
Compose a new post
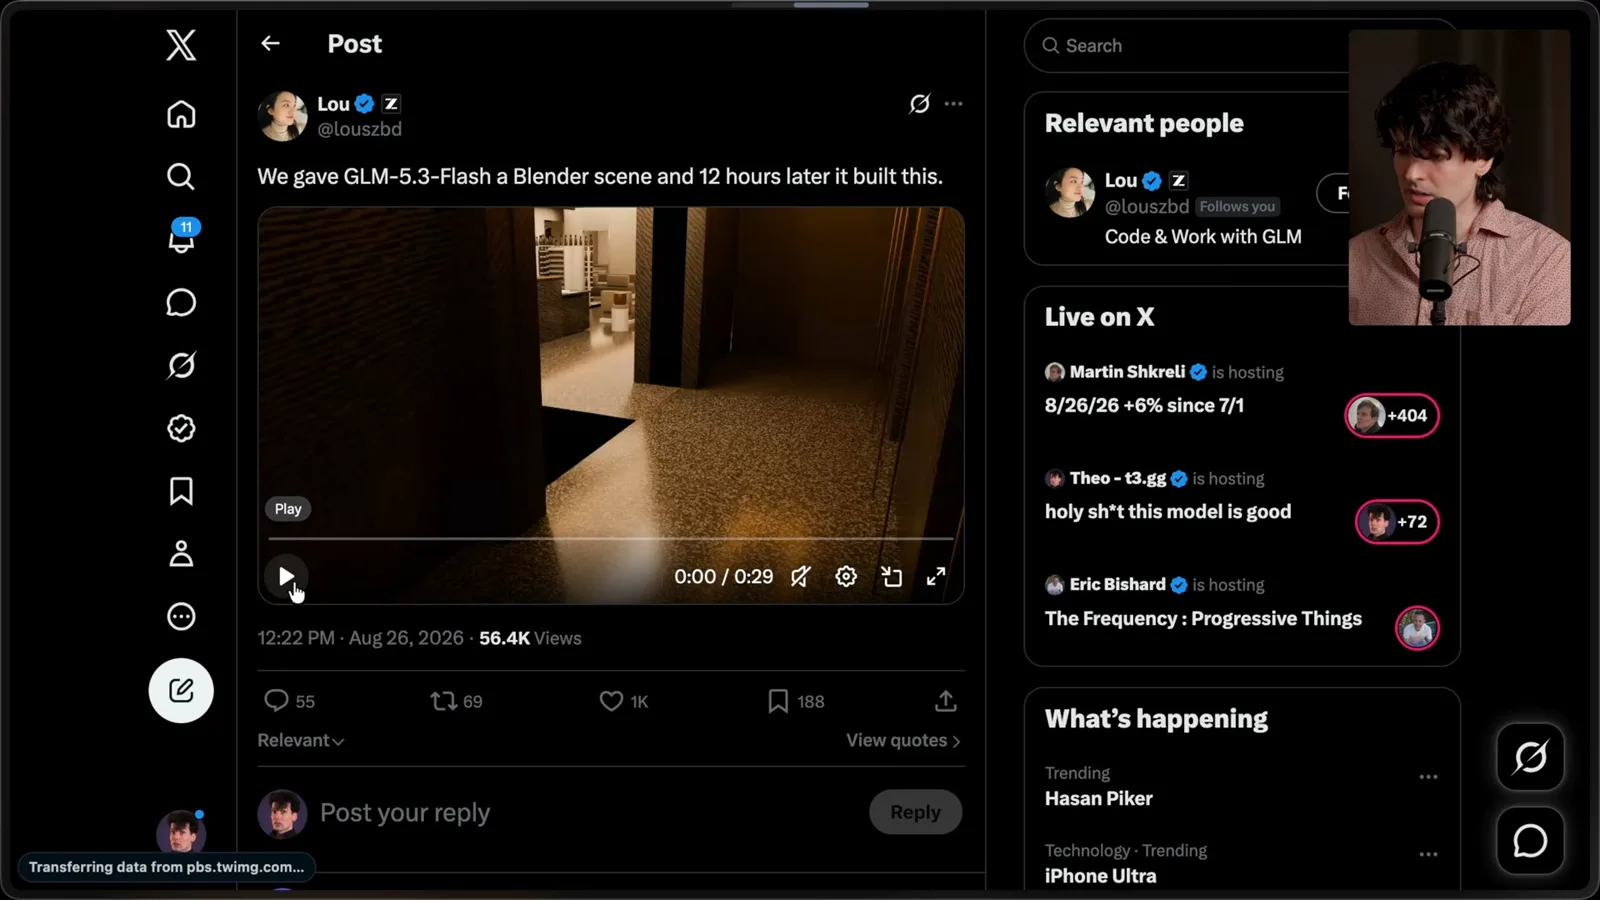pos(181,690)
